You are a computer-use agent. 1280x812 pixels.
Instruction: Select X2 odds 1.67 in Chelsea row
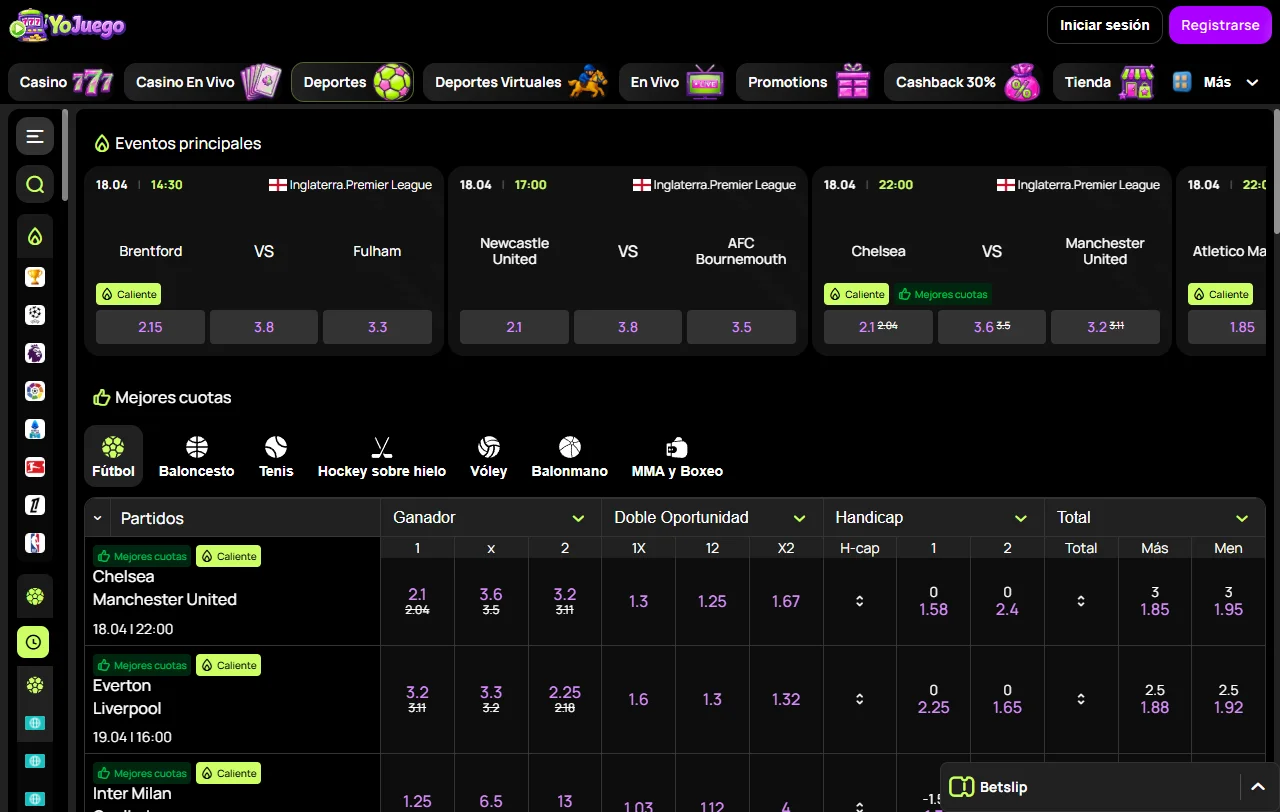click(786, 601)
